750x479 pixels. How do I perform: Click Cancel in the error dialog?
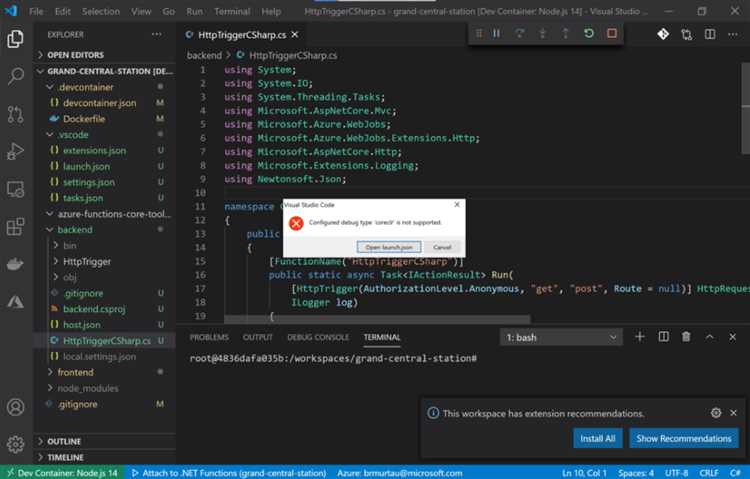(x=442, y=247)
